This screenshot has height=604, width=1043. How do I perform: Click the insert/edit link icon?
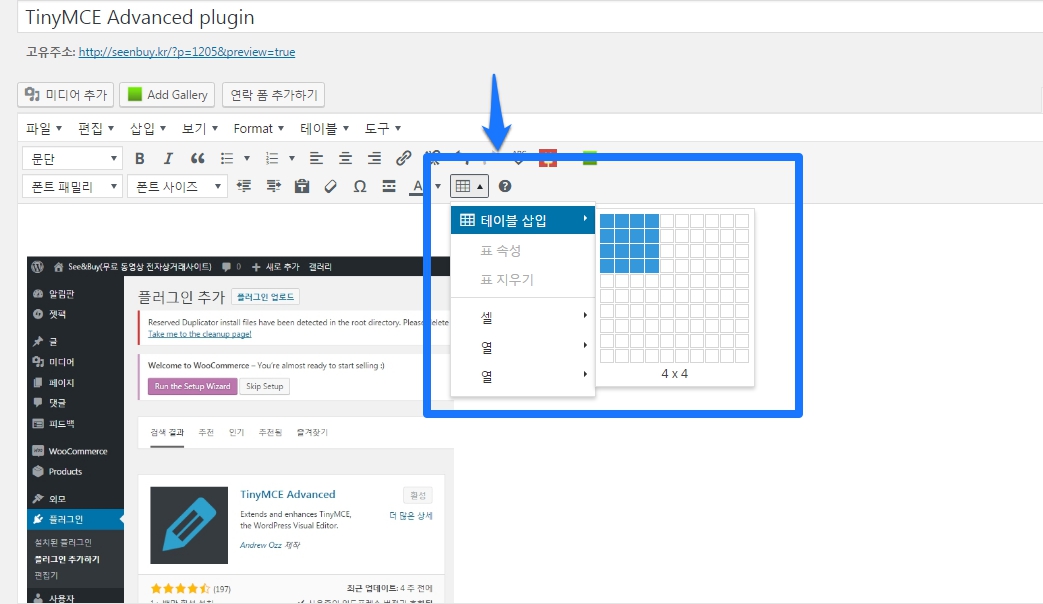click(405, 158)
